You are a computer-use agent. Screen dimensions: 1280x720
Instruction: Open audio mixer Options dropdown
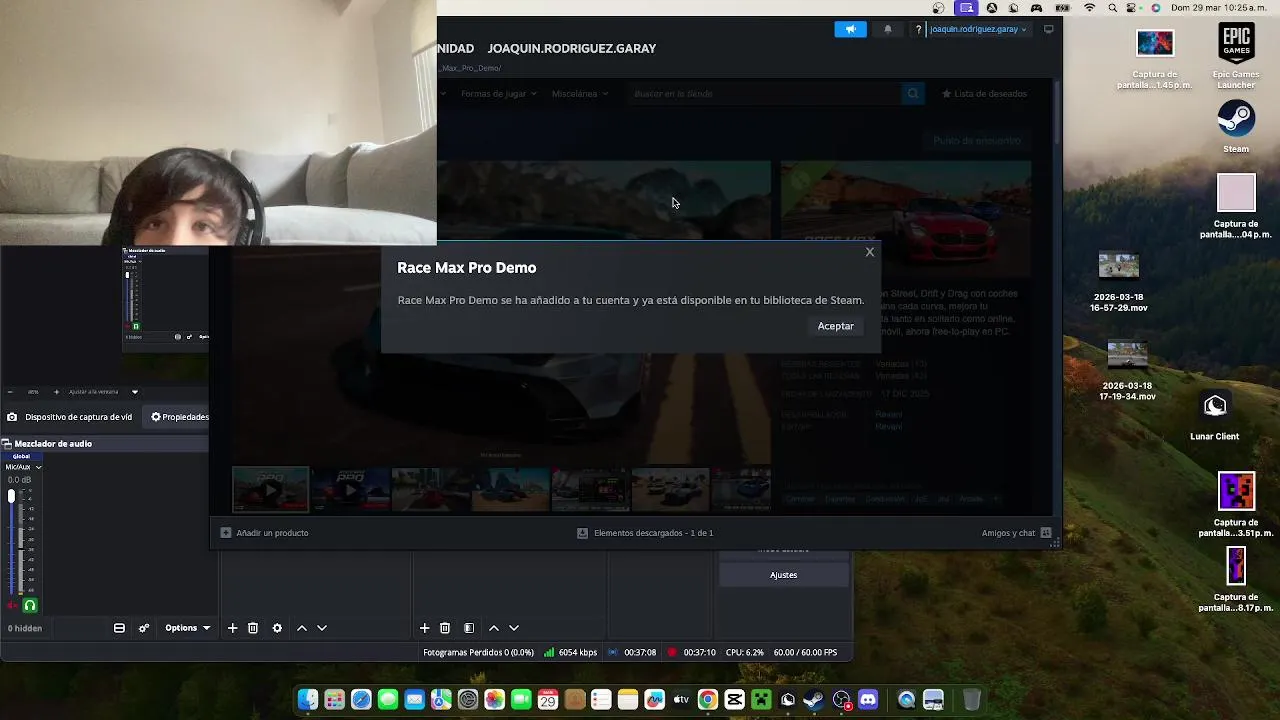[187, 628]
